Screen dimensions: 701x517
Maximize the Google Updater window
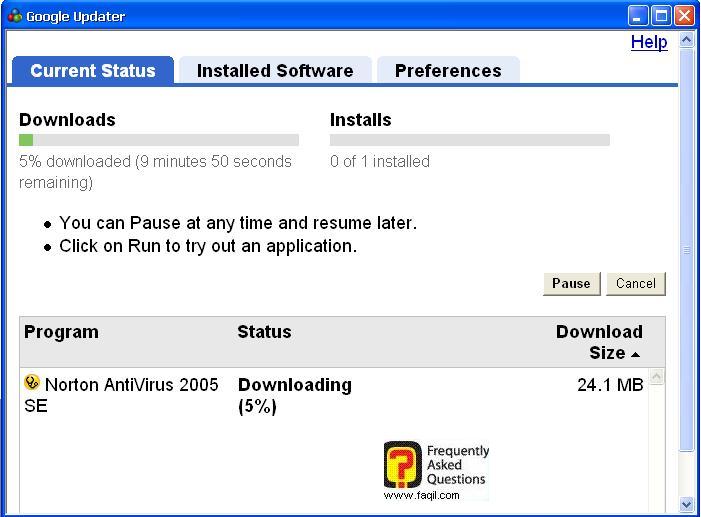point(661,16)
